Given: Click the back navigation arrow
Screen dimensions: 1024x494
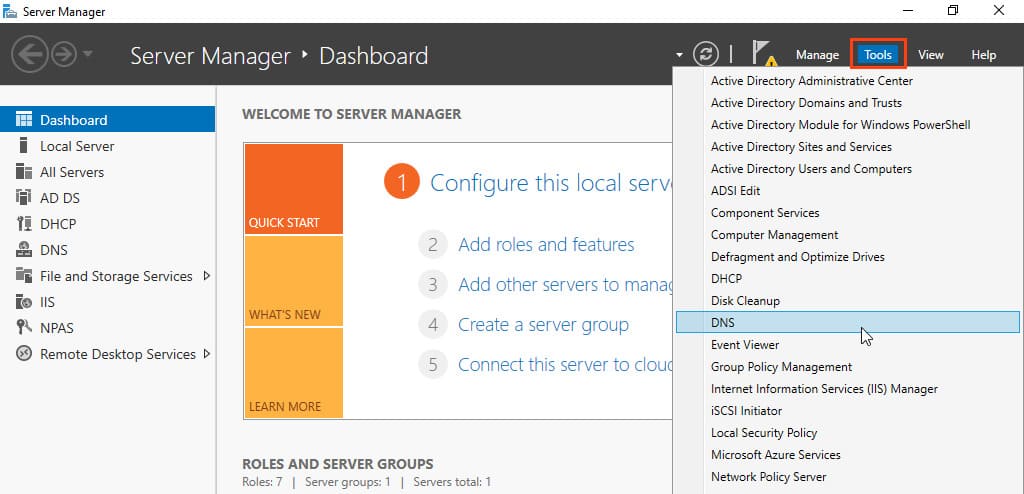Looking at the screenshot, I should (30, 54).
